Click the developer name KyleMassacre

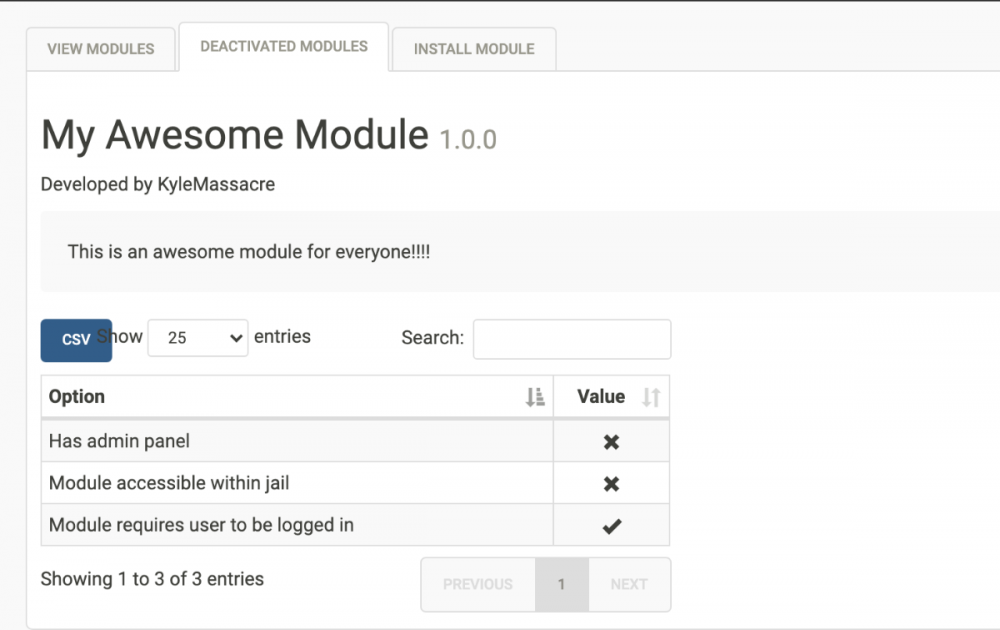[x=216, y=184]
